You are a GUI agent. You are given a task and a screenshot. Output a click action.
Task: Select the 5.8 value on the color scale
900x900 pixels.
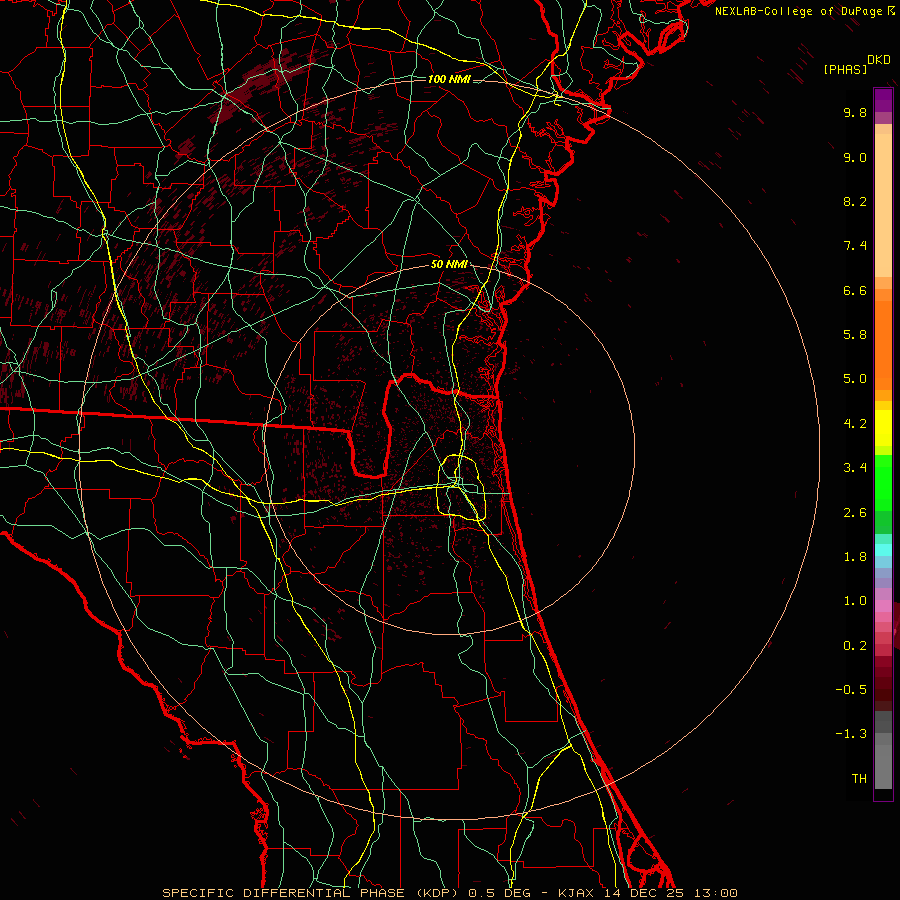click(855, 335)
